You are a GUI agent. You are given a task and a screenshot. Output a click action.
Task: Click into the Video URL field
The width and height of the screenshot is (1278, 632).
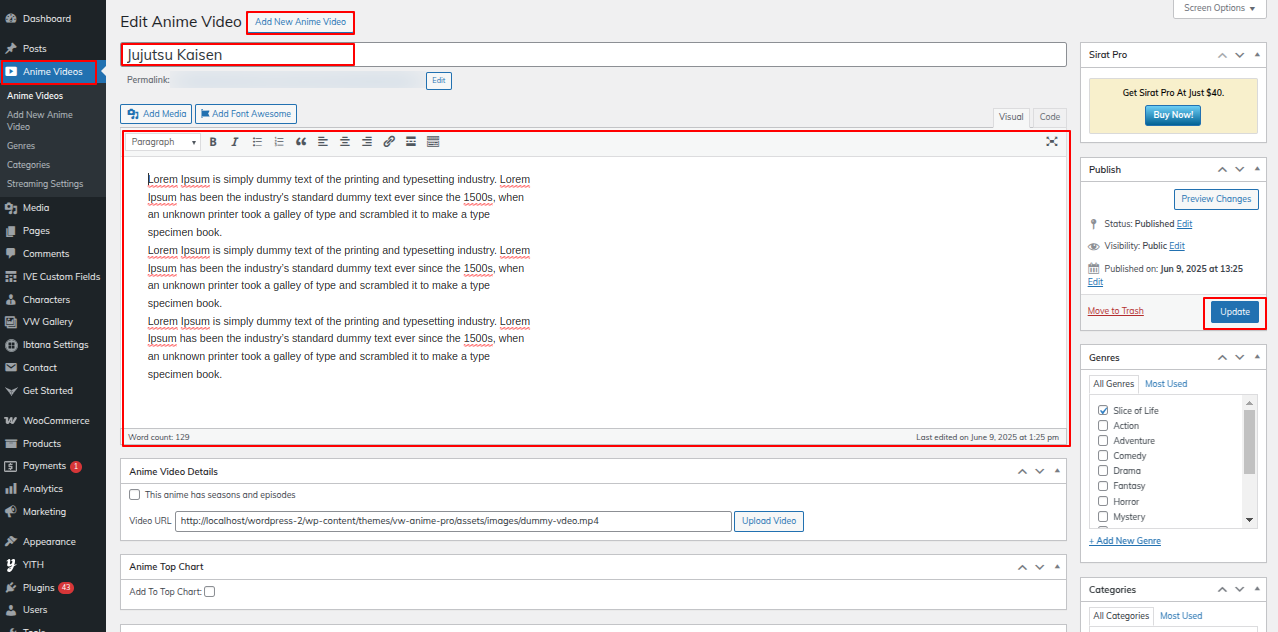pos(453,521)
